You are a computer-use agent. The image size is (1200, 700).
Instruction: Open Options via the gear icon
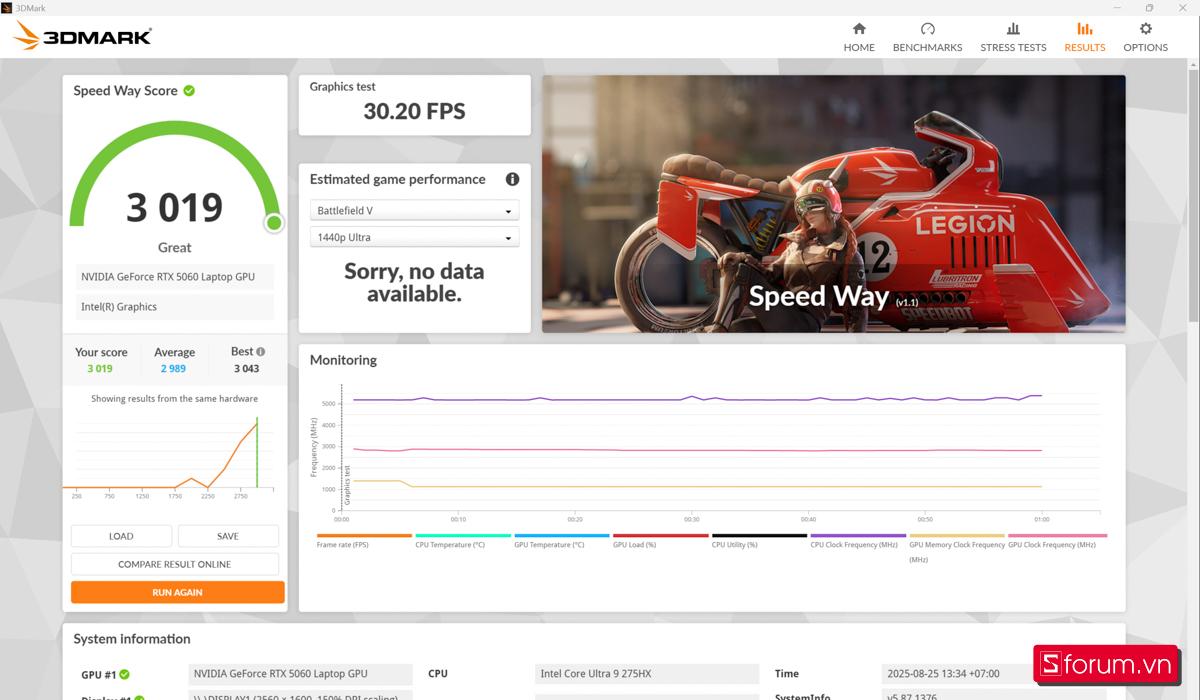pos(1145,30)
